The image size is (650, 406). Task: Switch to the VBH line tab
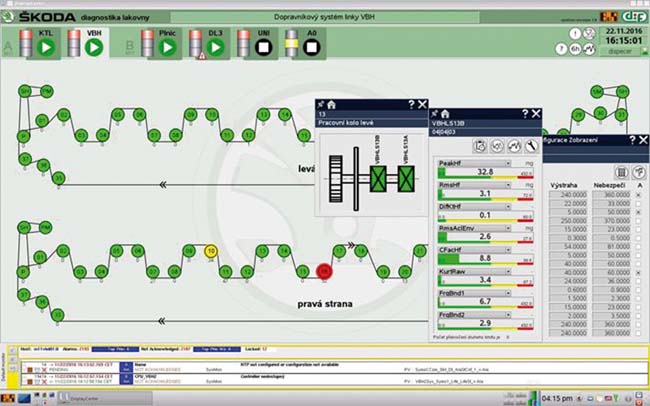point(88,43)
